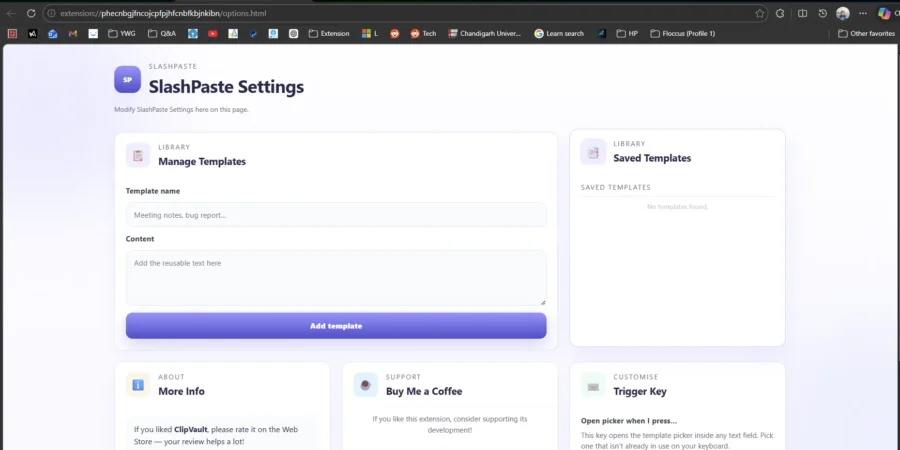This screenshot has height=450, width=900.
Task: Open the Tech bookmark
Action: [423, 34]
